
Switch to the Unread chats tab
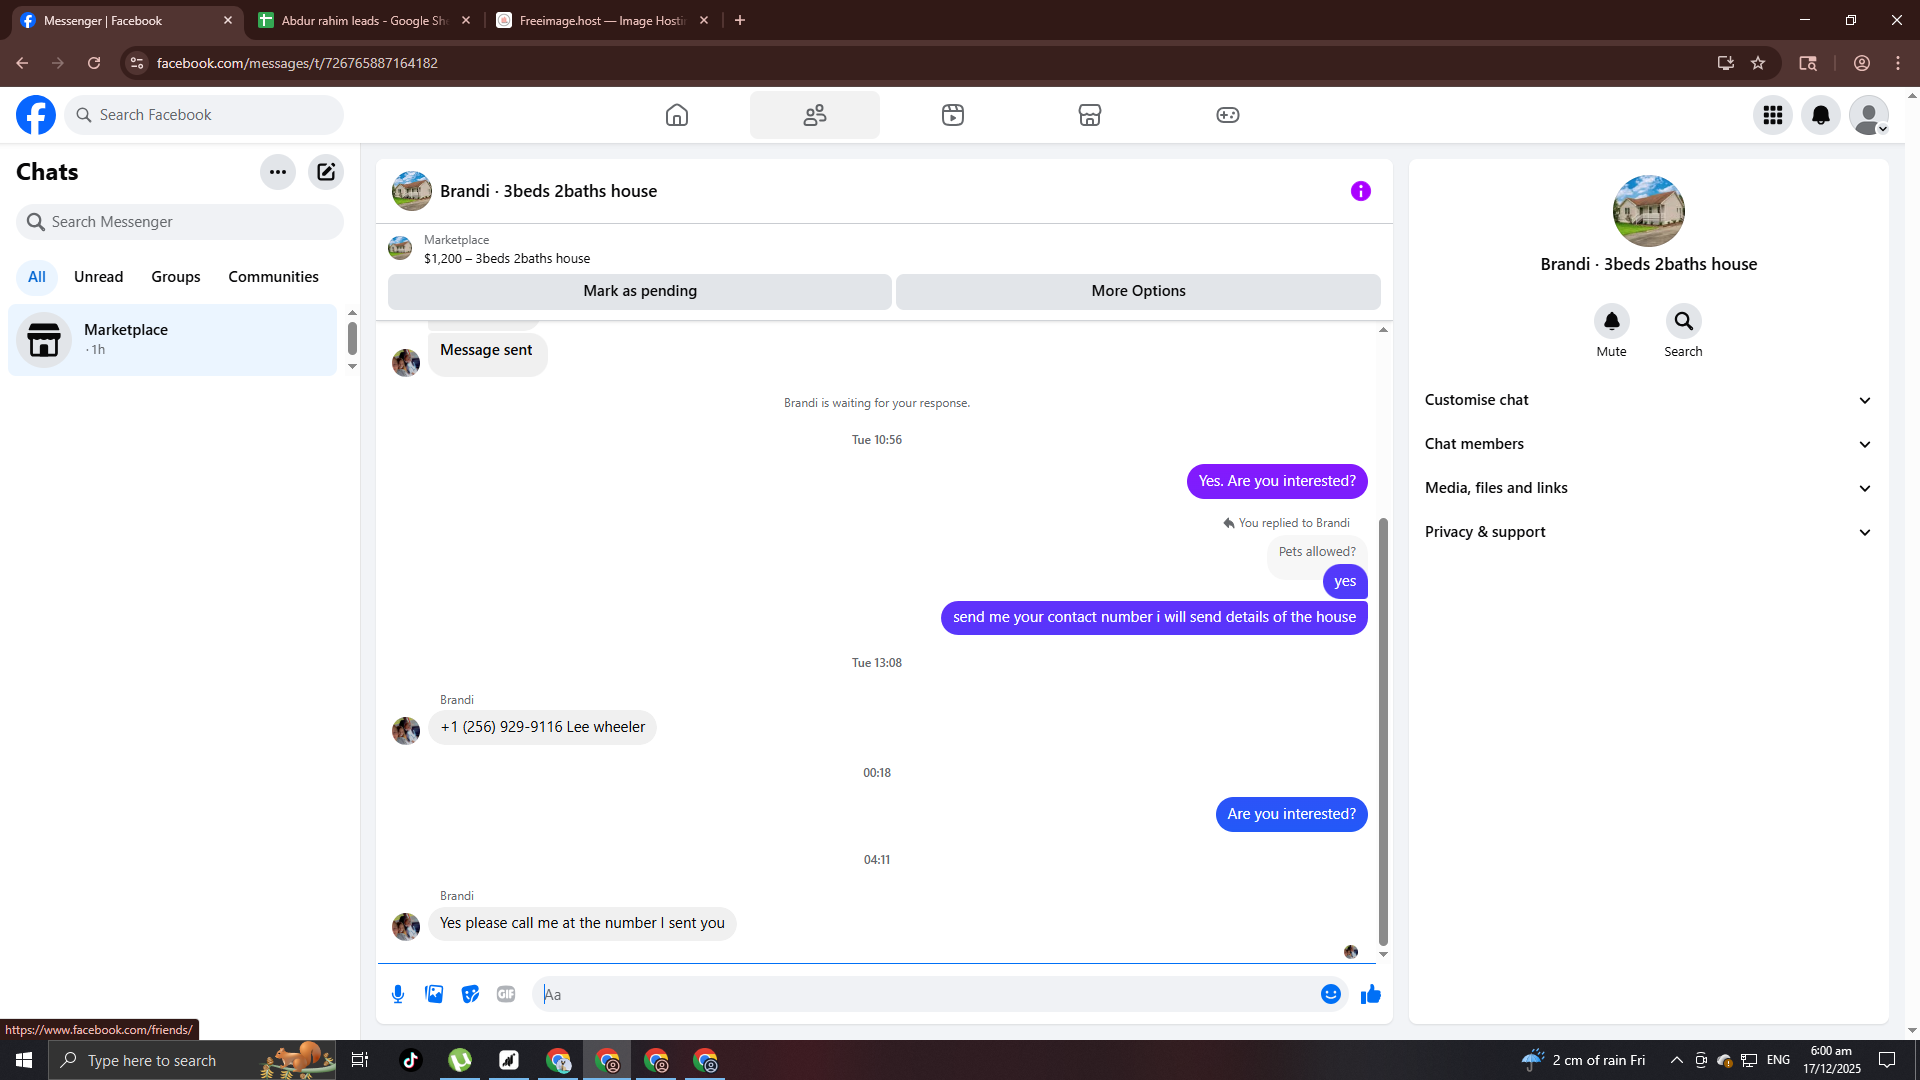point(98,277)
